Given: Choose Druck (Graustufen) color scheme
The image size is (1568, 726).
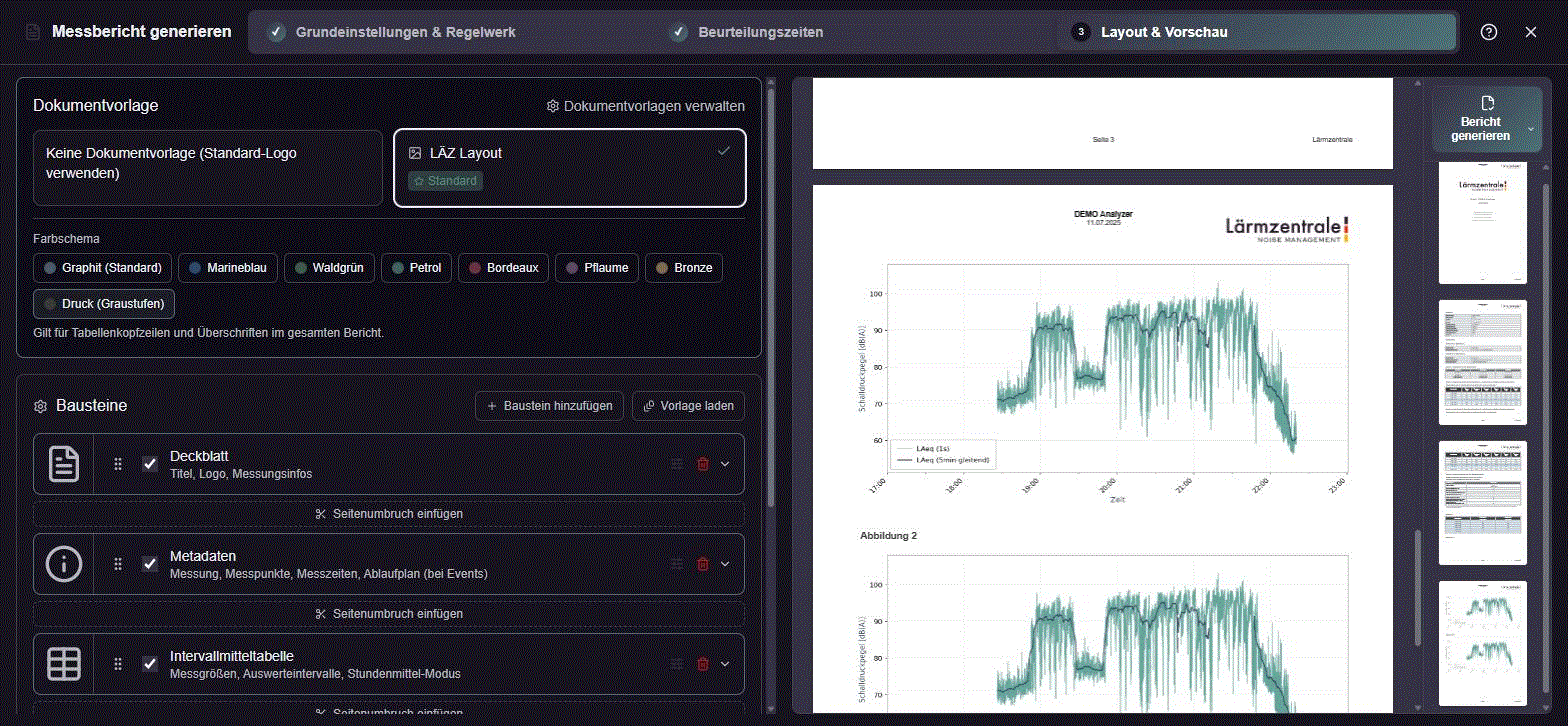Looking at the screenshot, I should point(105,302).
